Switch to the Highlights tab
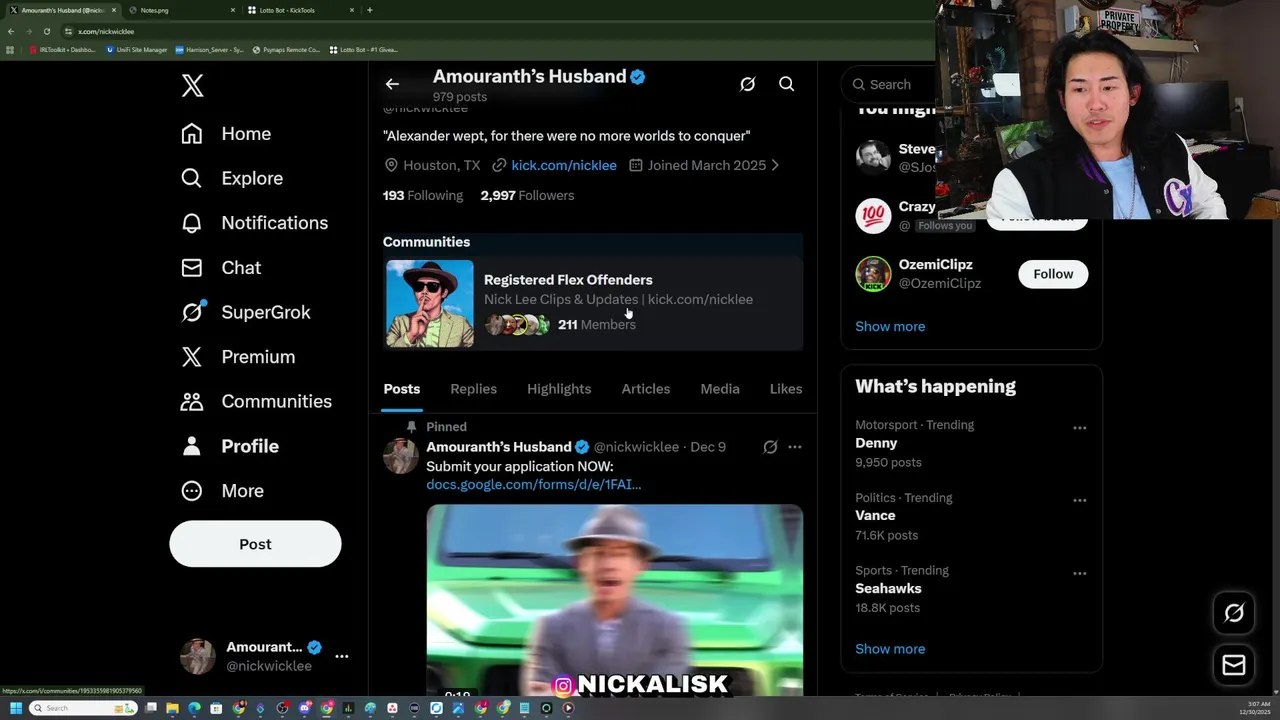This screenshot has height=720, width=1280. pyautogui.click(x=559, y=389)
